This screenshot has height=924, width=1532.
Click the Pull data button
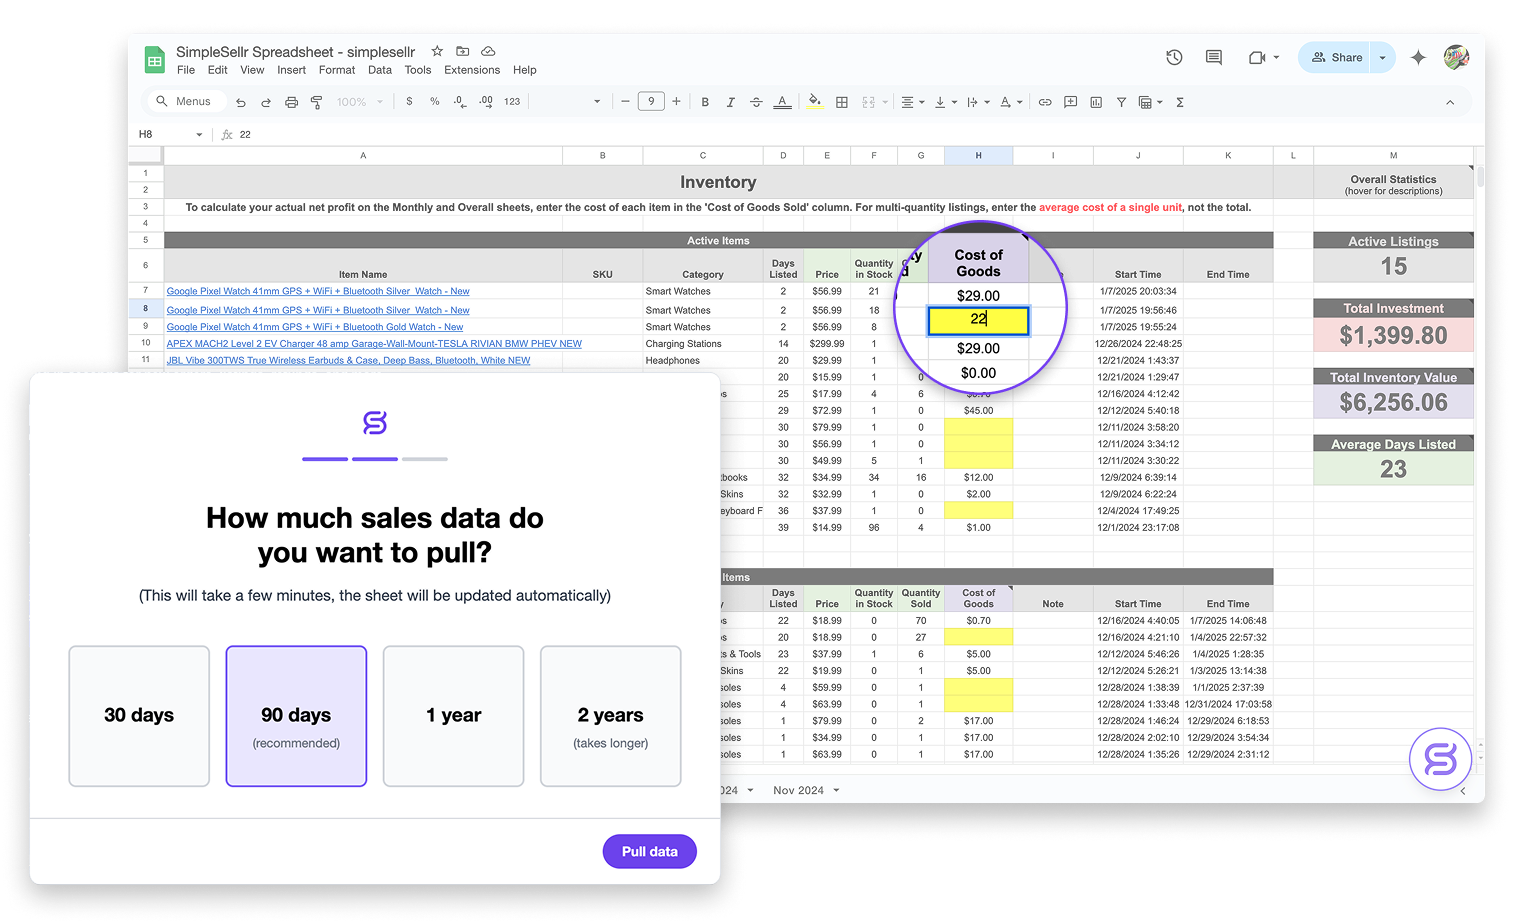pos(650,851)
